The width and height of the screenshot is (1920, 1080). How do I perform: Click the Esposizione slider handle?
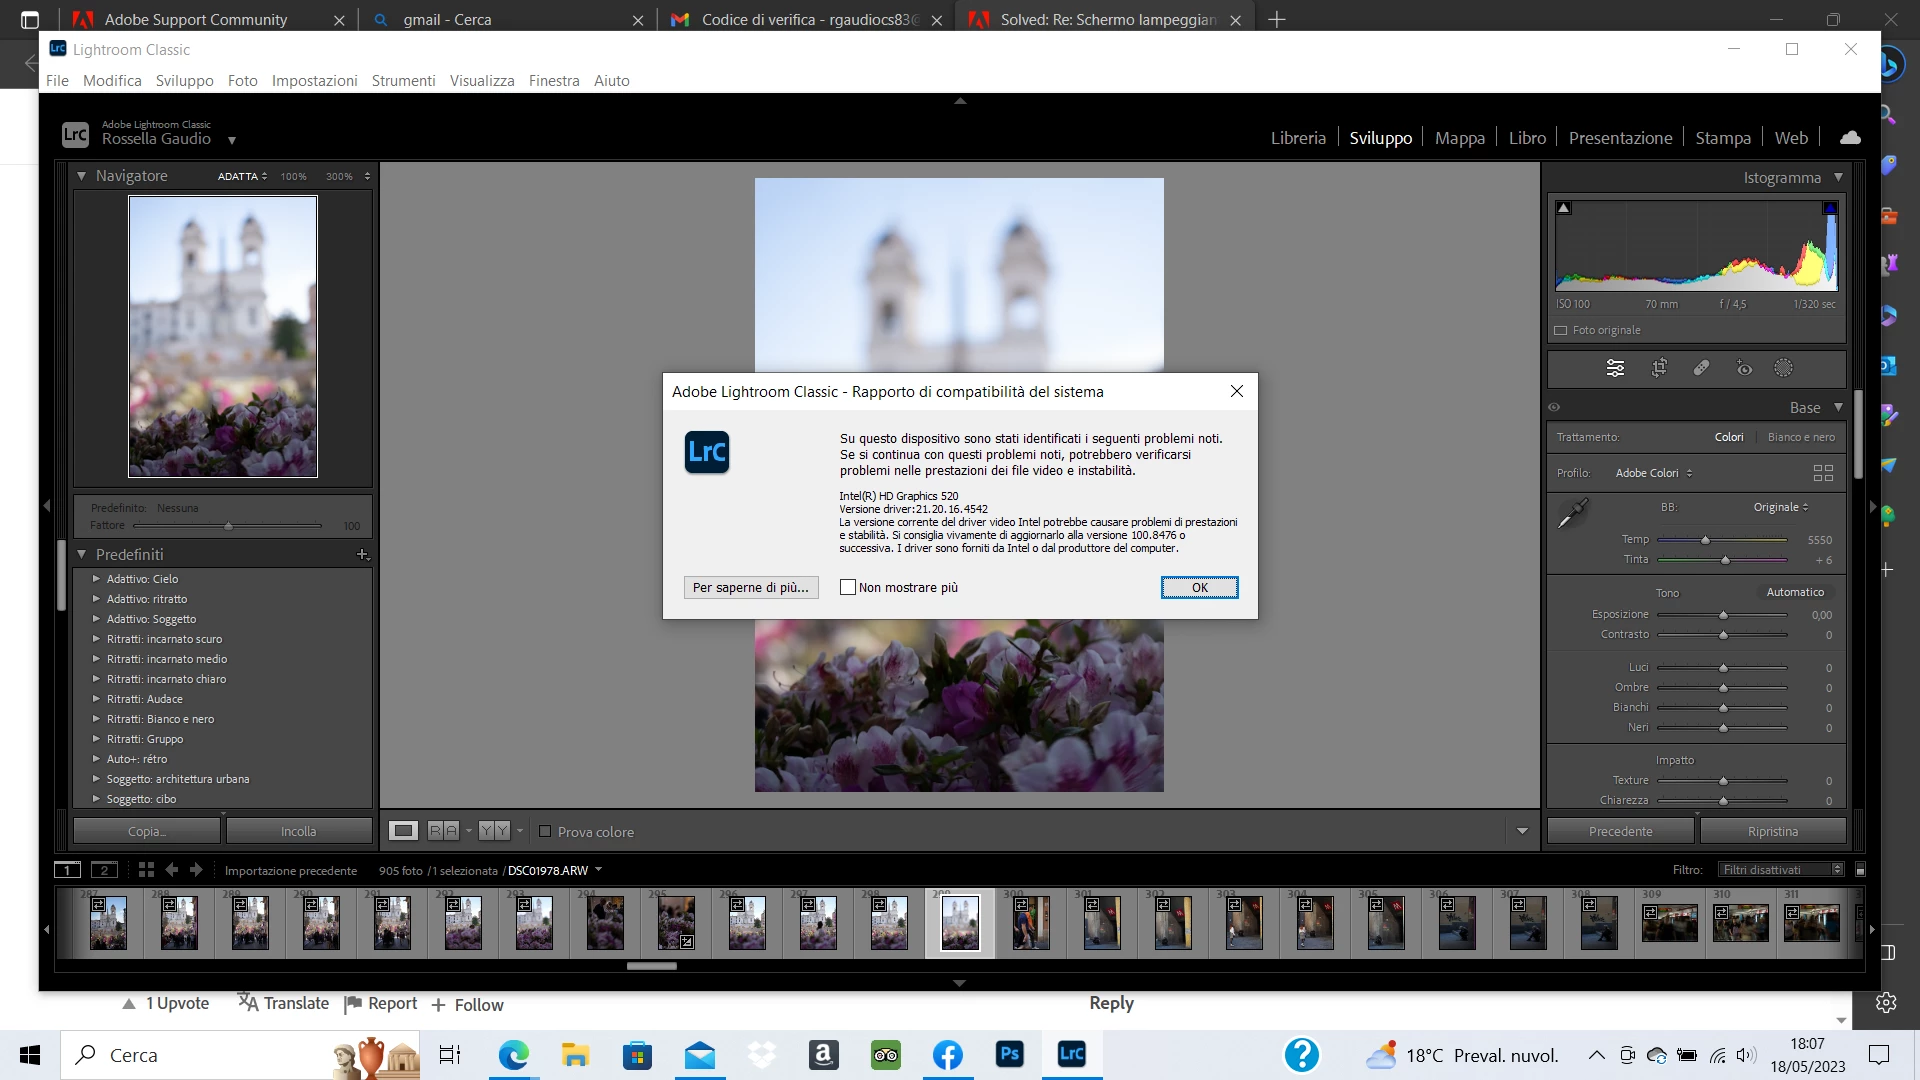[x=1723, y=616]
